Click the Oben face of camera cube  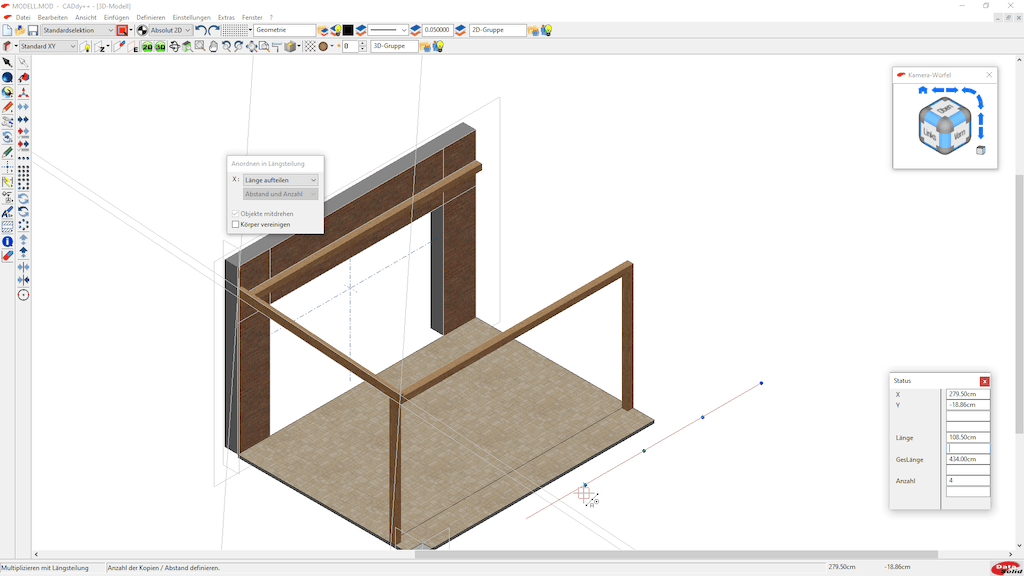(947, 108)
